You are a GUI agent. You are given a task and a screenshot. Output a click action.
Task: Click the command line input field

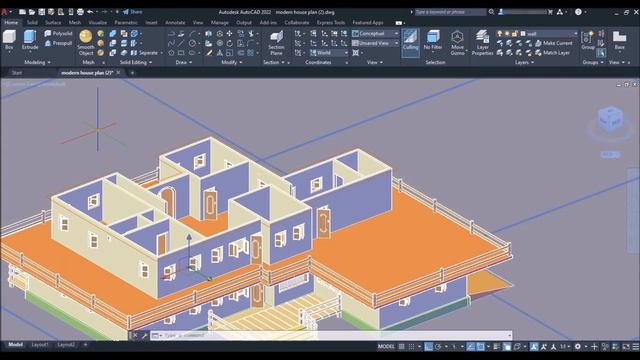[335, 335]
